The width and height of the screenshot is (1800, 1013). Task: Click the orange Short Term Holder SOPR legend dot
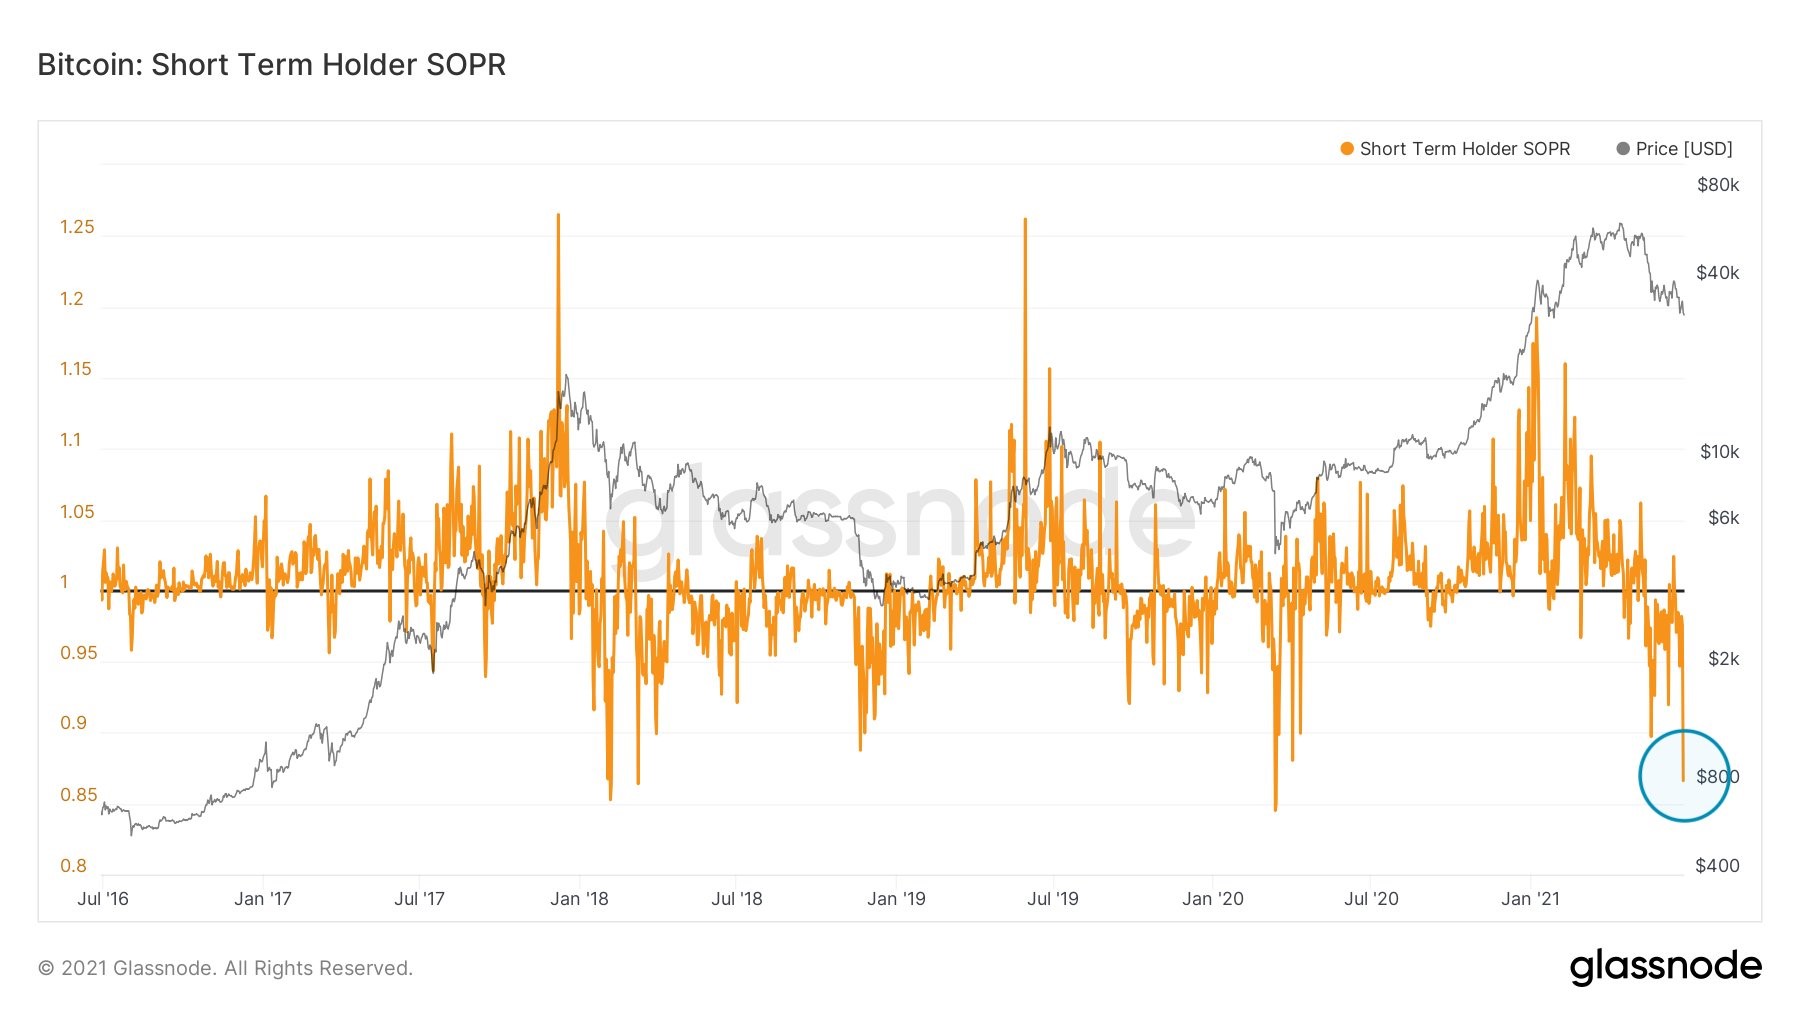coord(1347,149)
